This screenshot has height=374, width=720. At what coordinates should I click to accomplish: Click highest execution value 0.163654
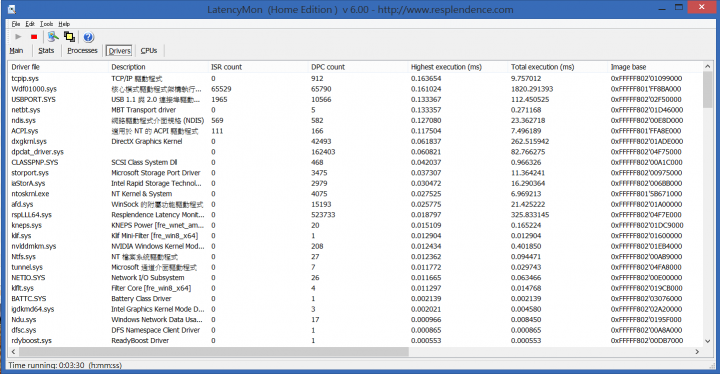click(x=426, y=79)
